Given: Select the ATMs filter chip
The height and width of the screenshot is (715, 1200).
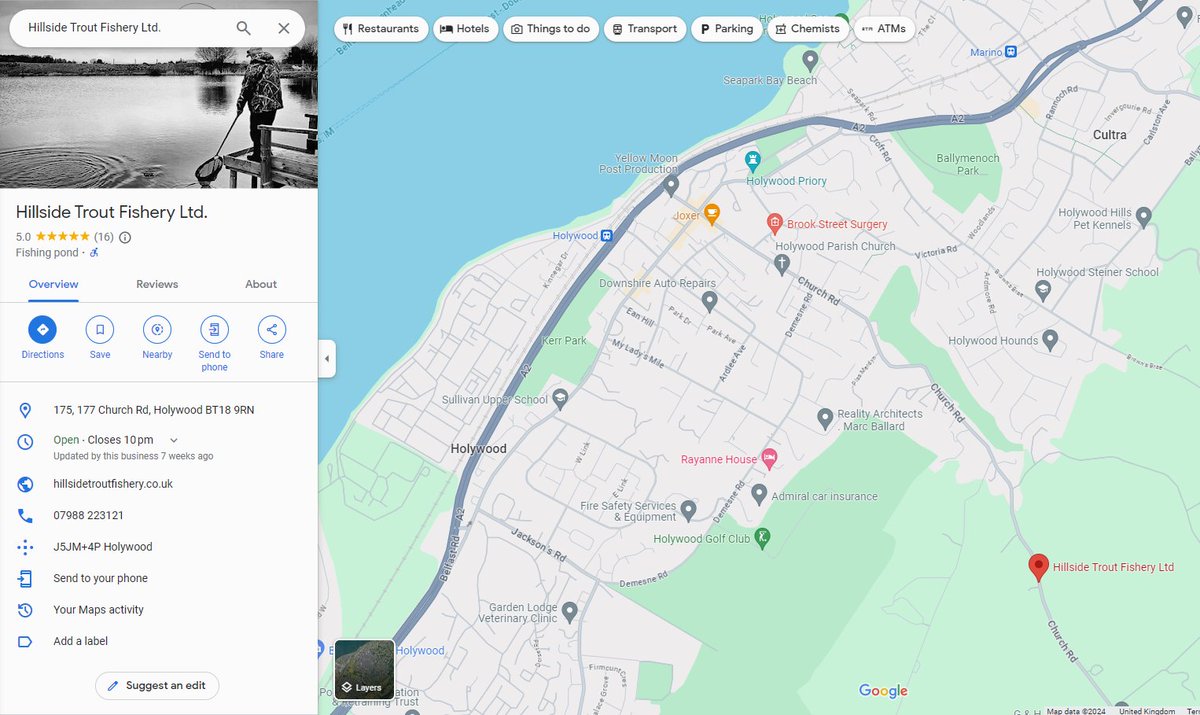Looking at the screenshot, I should 884,29.
